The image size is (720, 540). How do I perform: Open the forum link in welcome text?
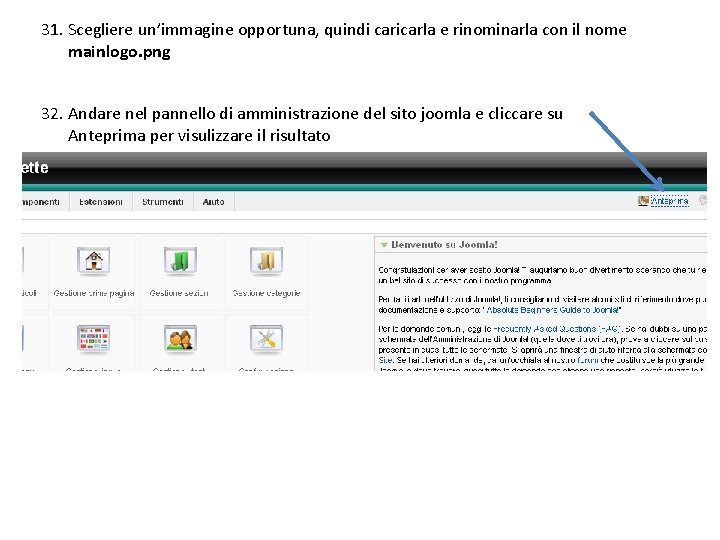pyautogui.click(x=588, y=360)
